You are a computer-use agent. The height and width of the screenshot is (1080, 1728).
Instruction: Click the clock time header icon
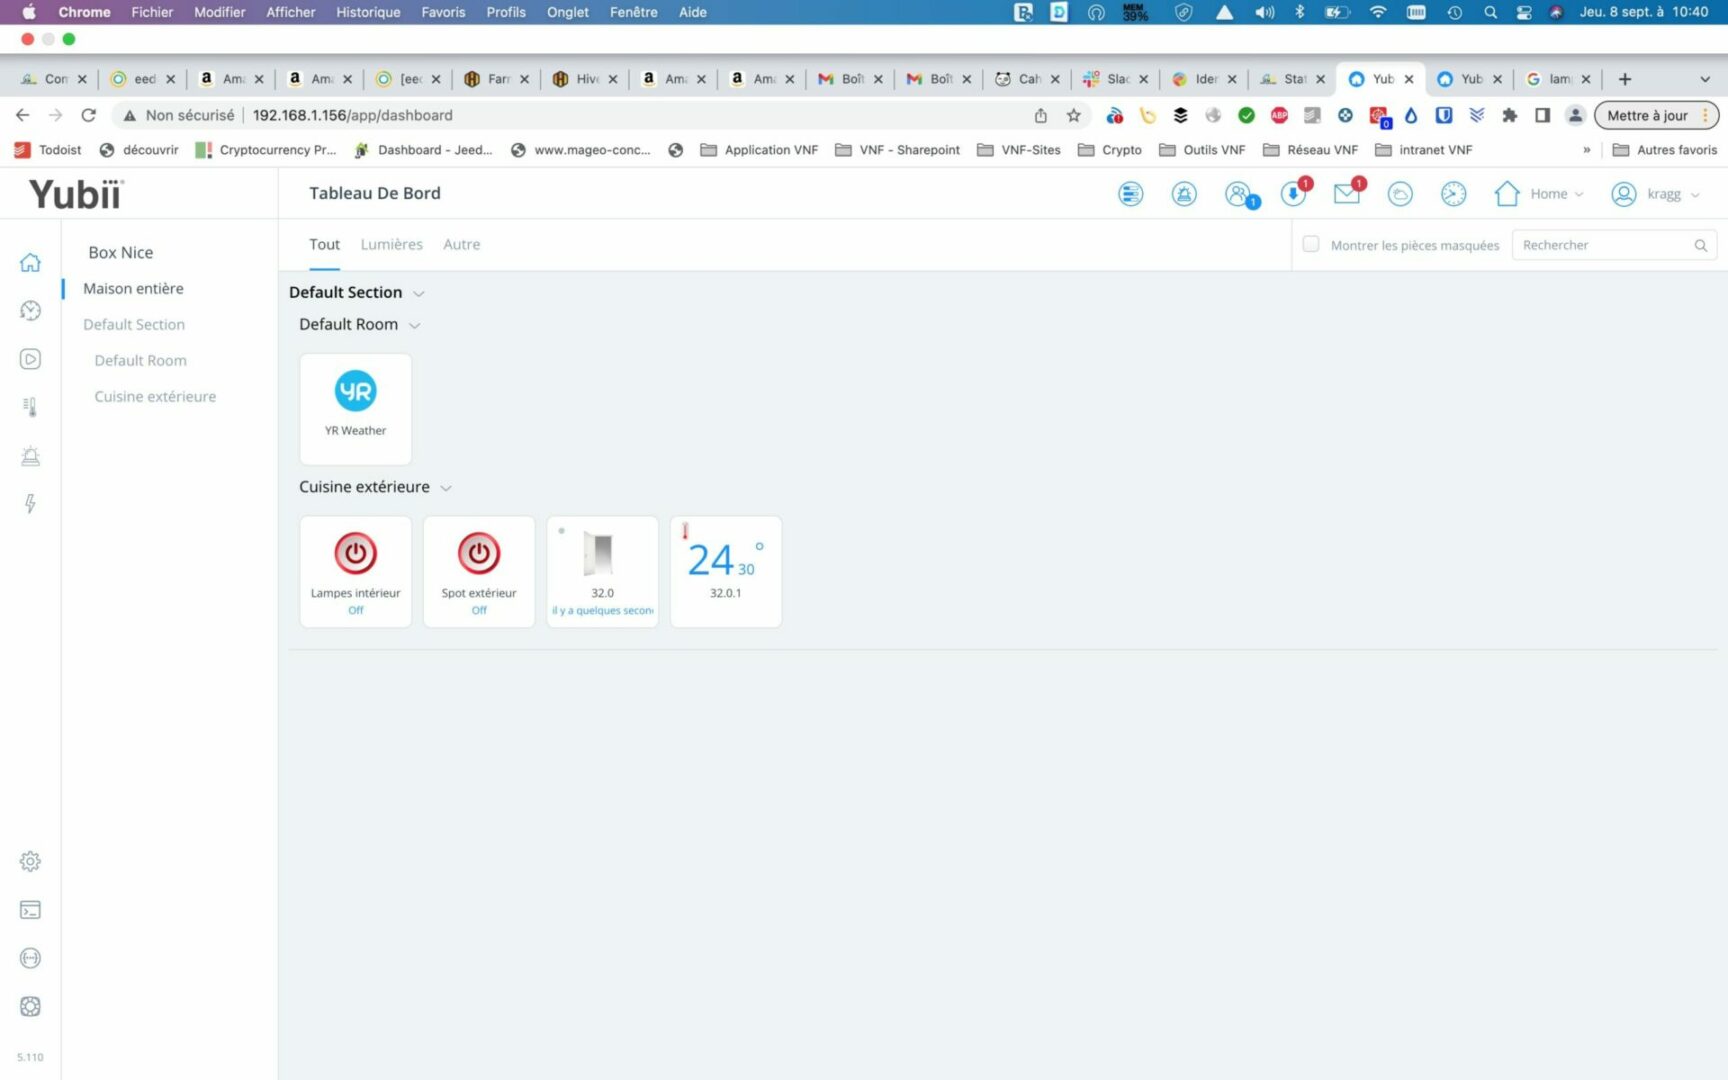click(1453, 194)
